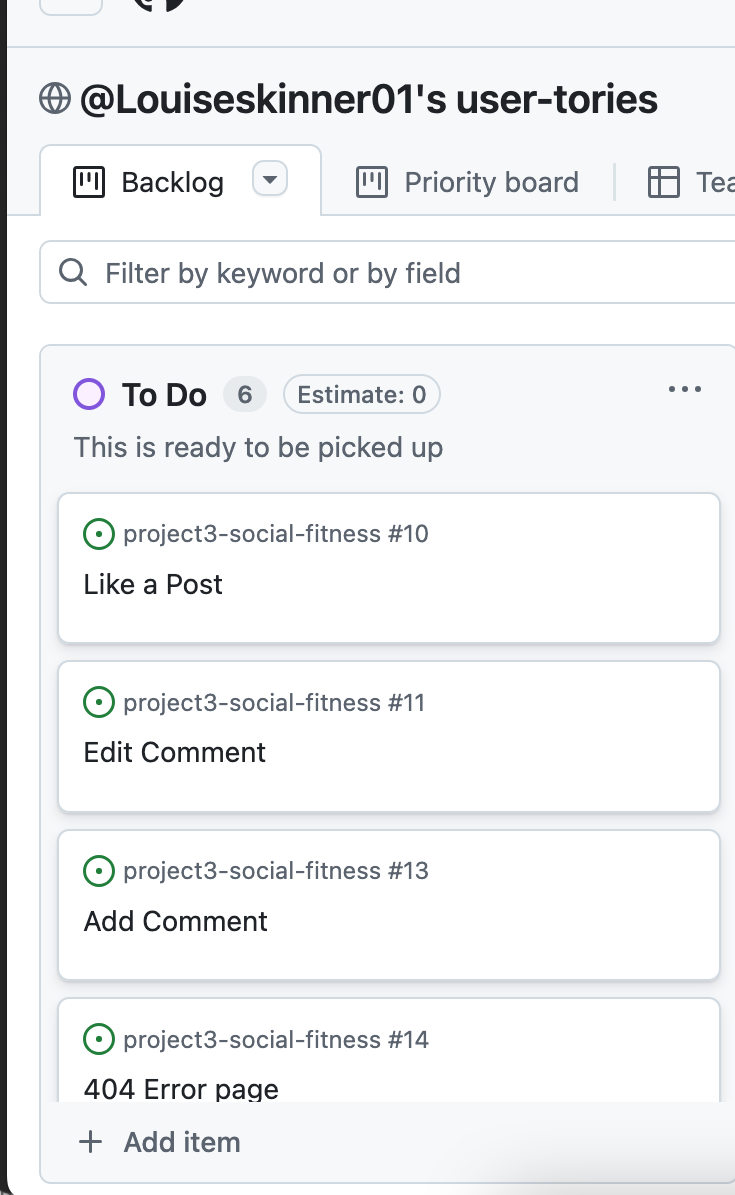Open the Backlog tab dropdown arrow

(268, 180)
